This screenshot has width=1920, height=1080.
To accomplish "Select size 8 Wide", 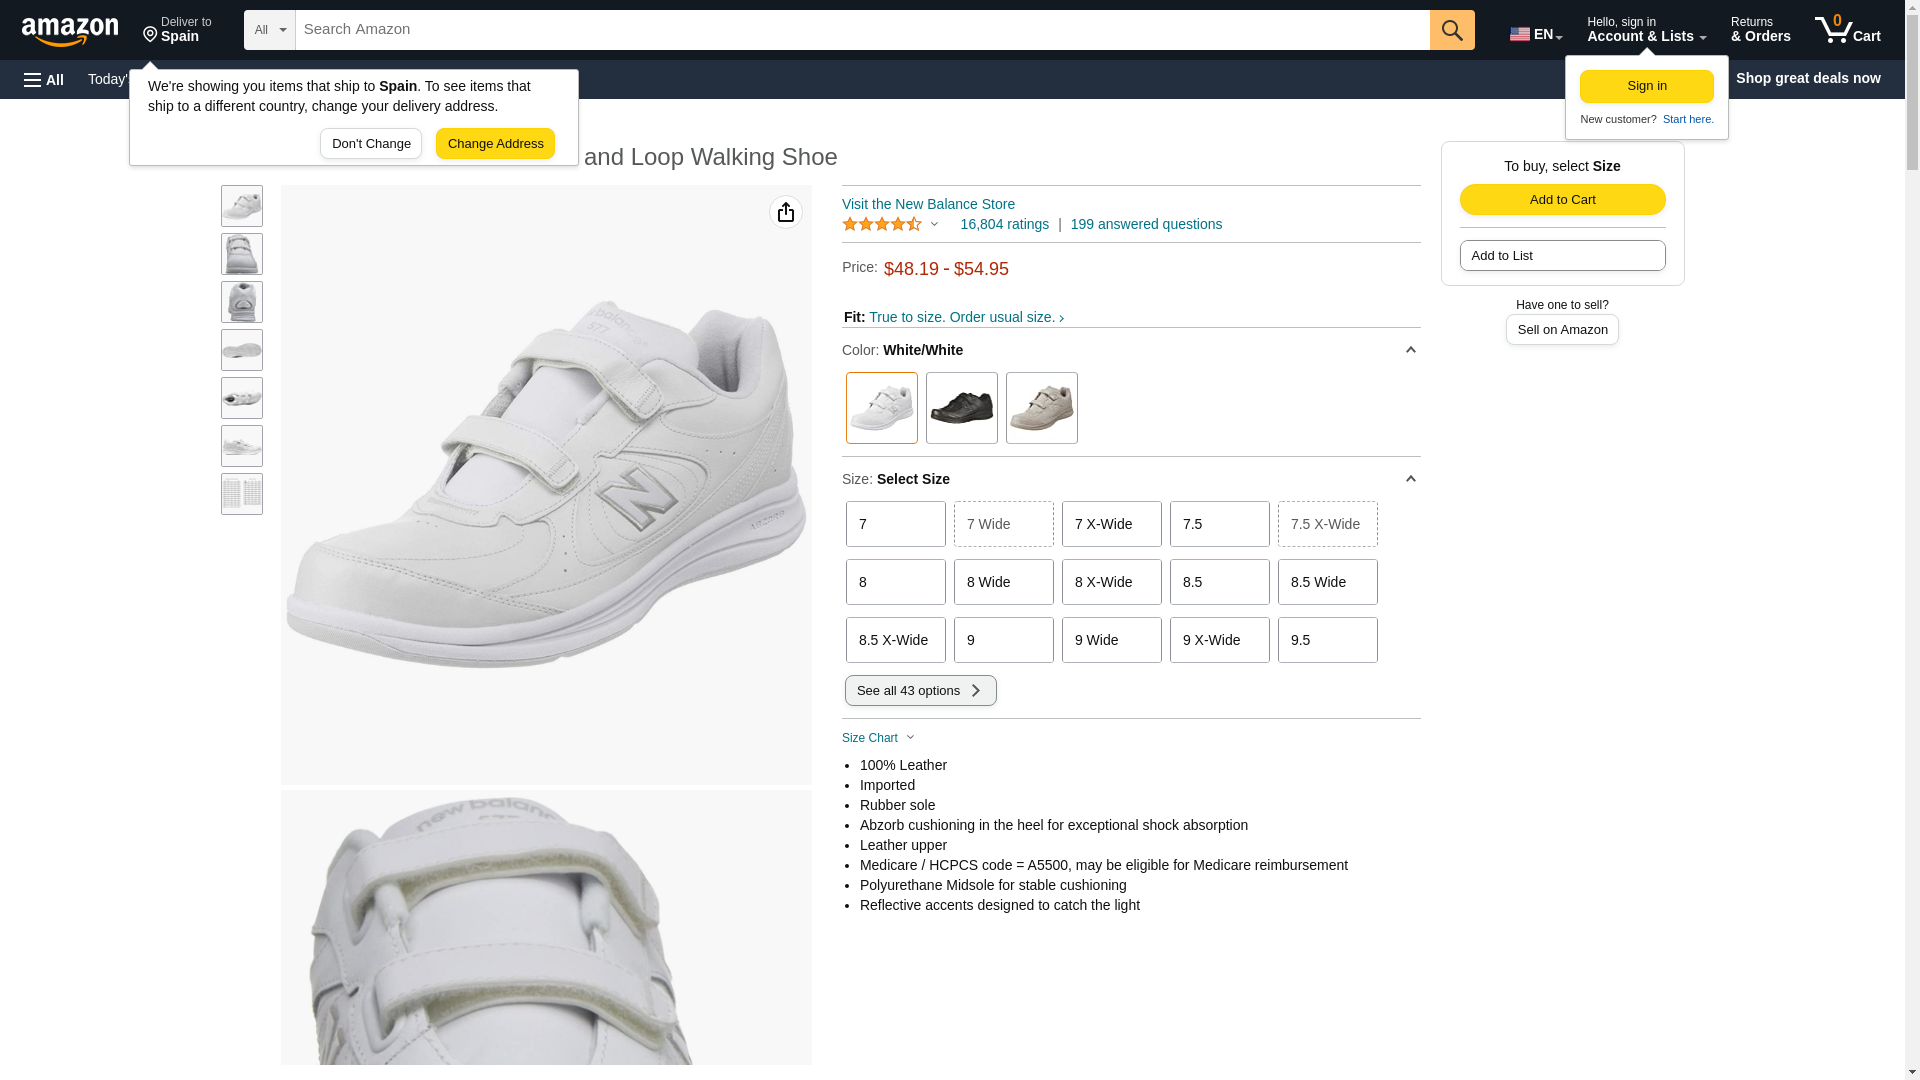I will click(1003, 582).
